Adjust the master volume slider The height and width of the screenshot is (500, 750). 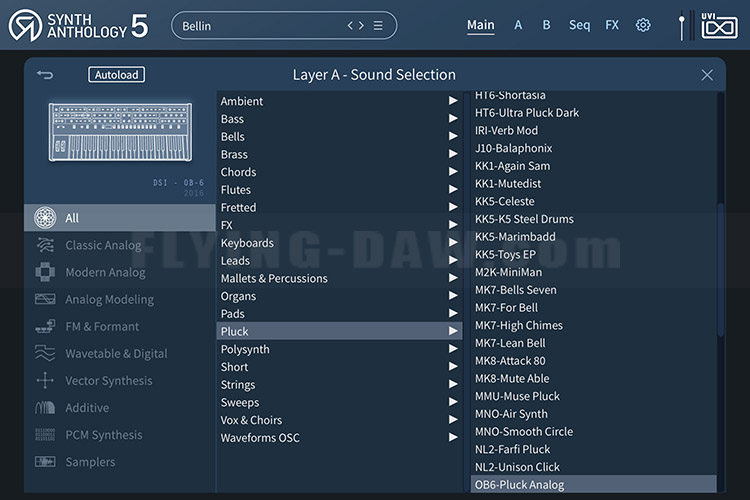coord(682,26)
